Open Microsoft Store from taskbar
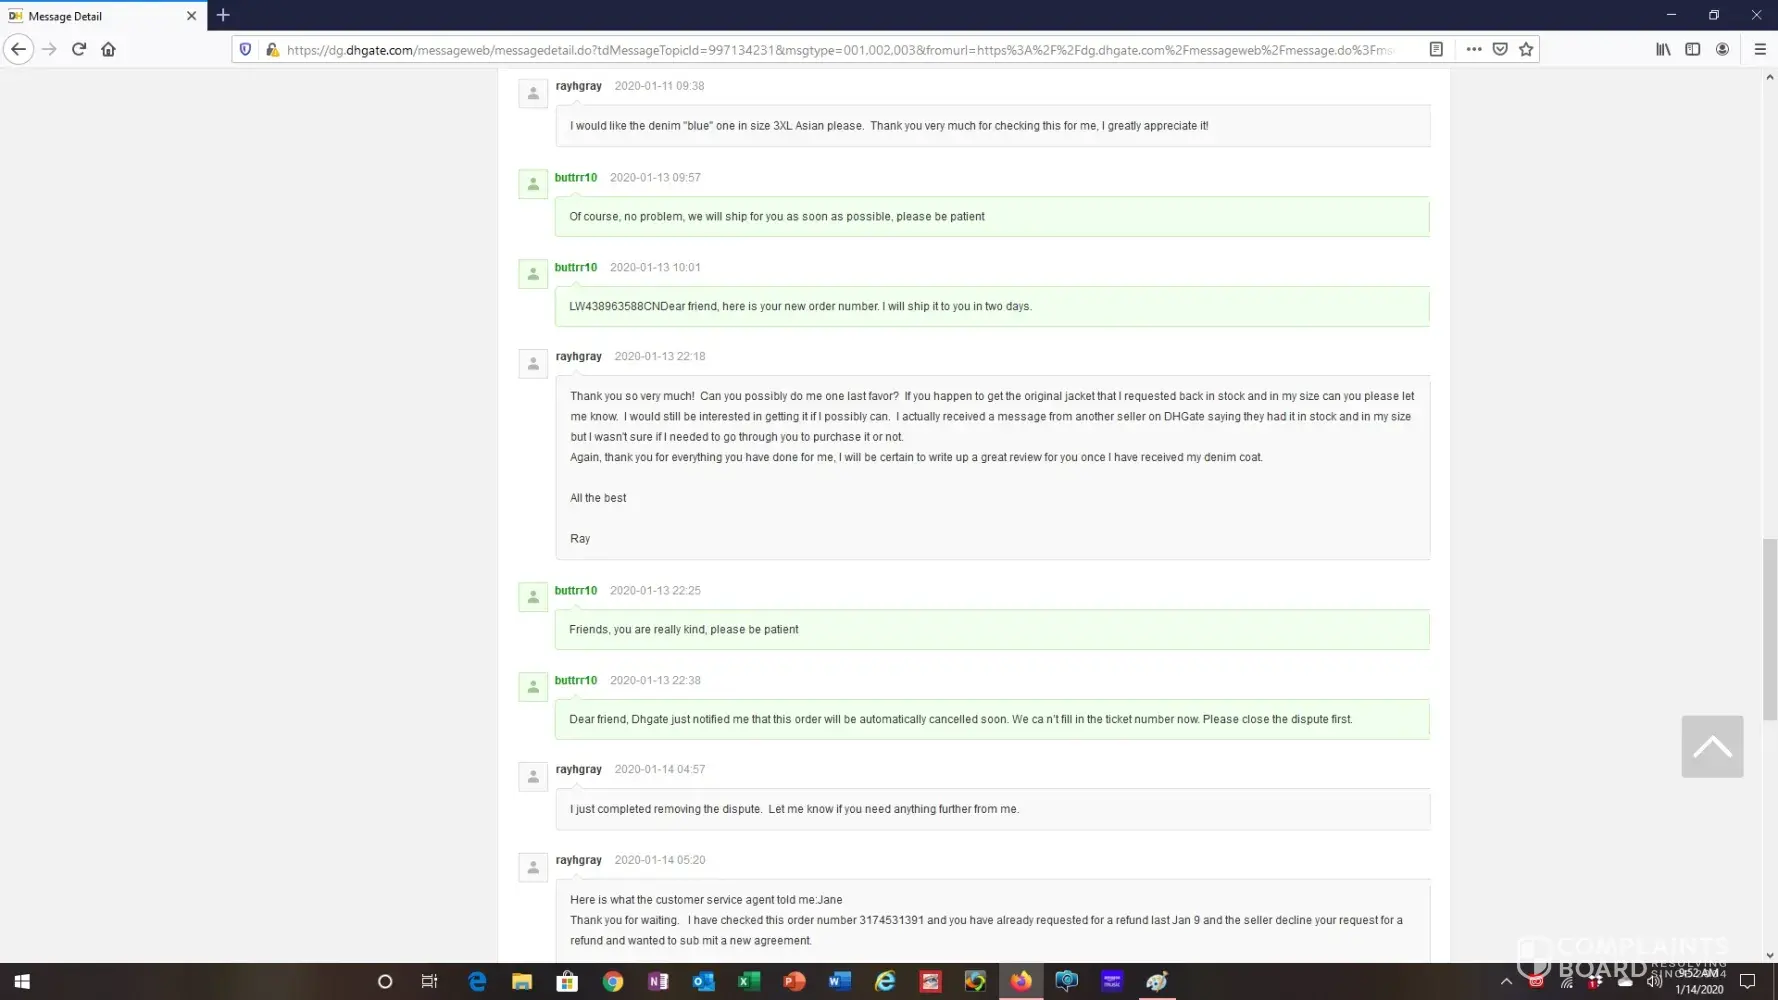 pos(567,981)
